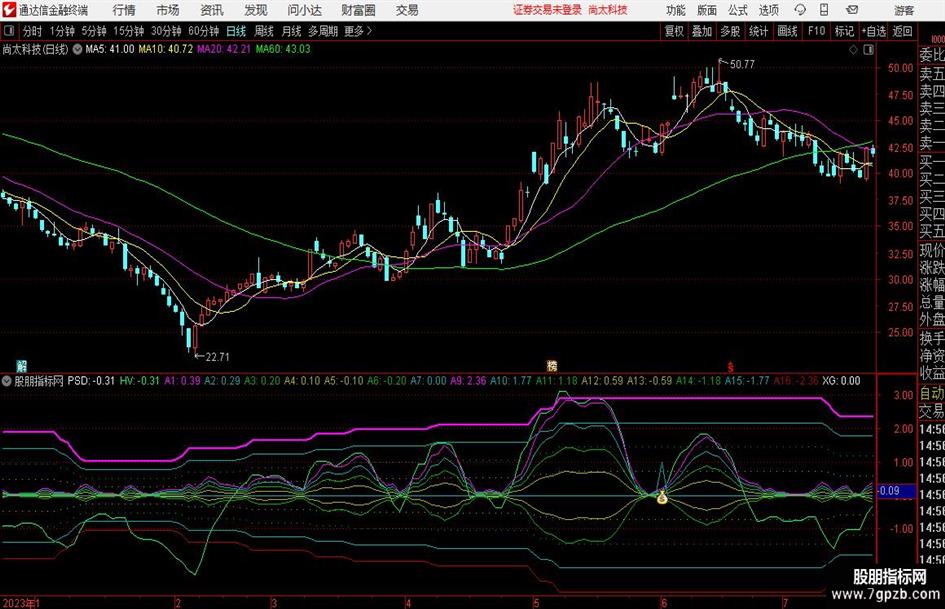Open the mobile phone icon
Viewport: 945px width, 609px height.
(824, 10)
